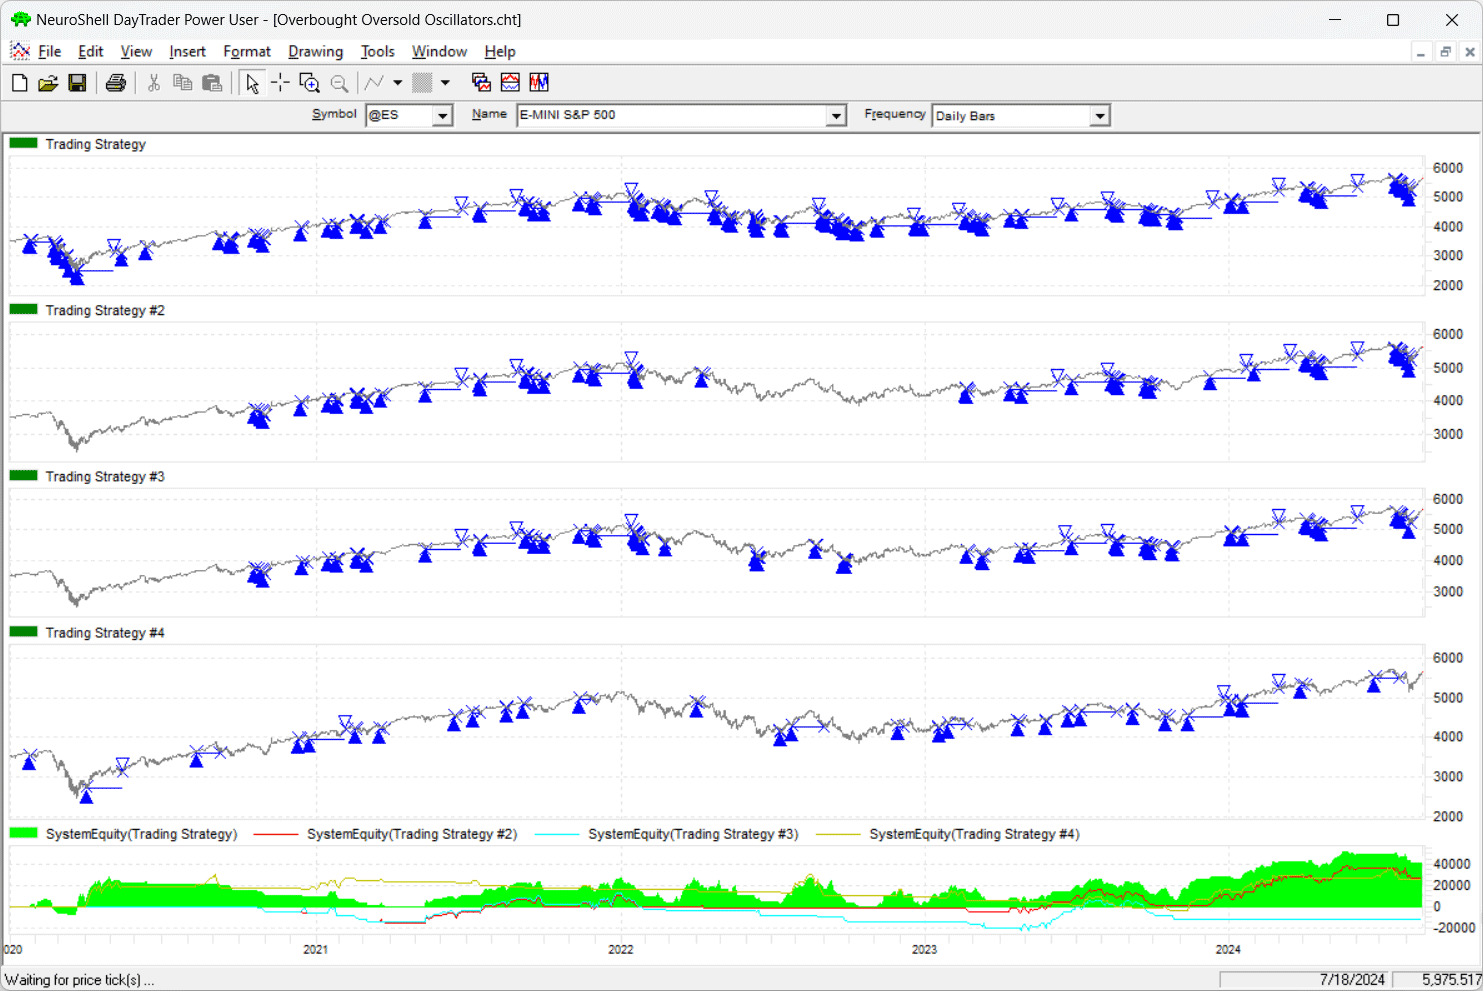Expand the Symbol combo box

tap(442, 116)
